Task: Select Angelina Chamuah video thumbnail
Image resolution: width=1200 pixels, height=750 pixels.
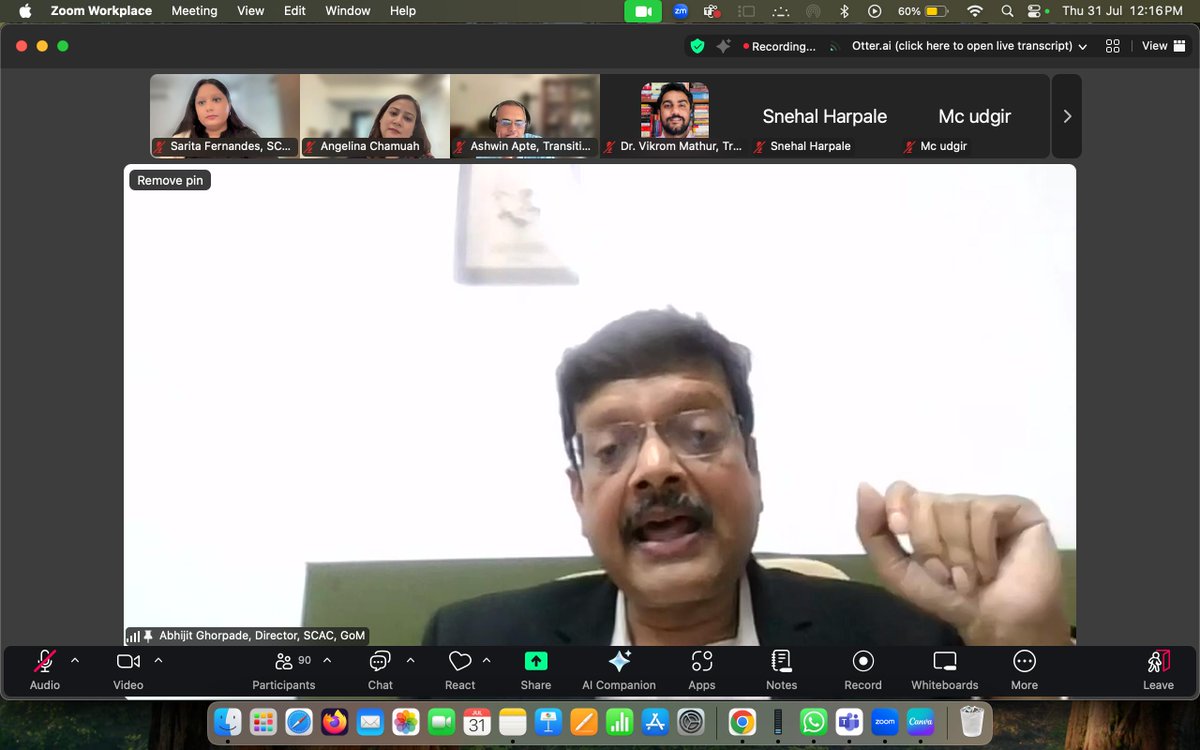Action: (x=375, y=116)
